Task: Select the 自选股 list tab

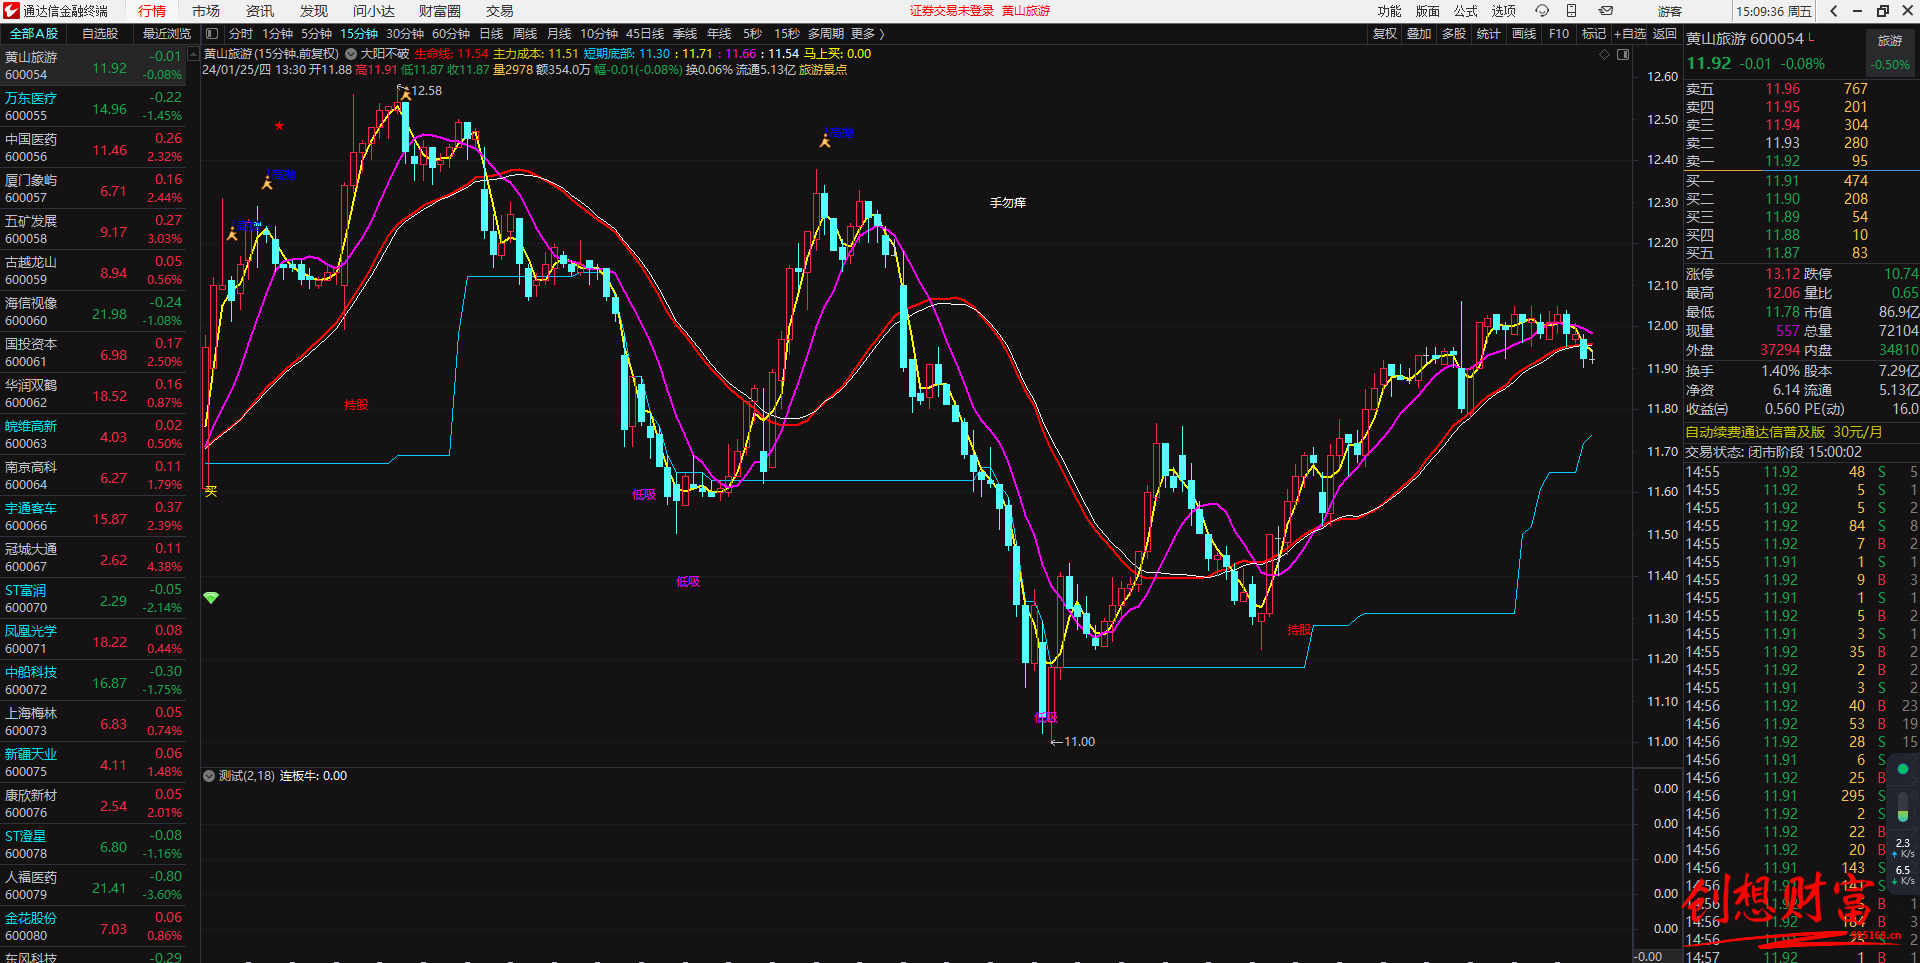Action: (100, 34)
